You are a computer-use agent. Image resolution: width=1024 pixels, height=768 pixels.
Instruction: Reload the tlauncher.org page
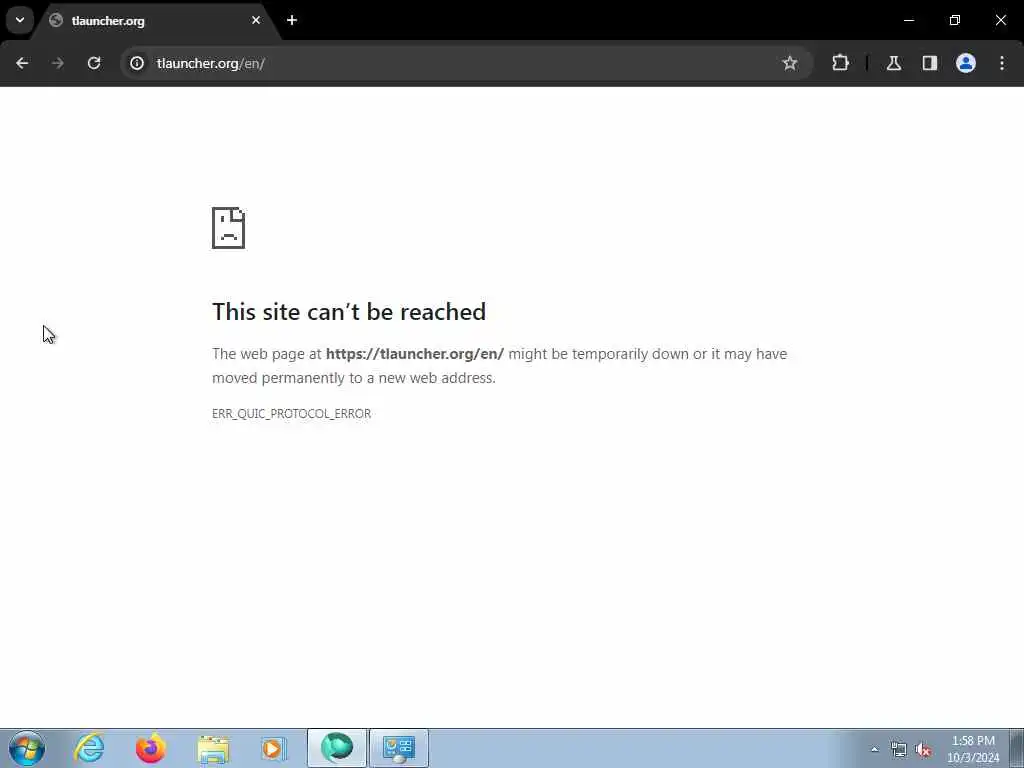click(94, 63)
